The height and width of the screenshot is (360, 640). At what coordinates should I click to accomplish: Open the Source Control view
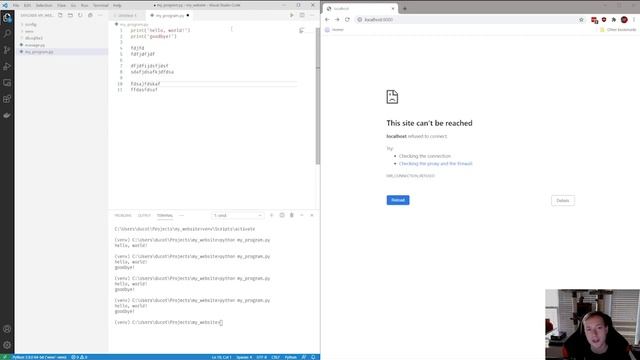click(7, 50)
